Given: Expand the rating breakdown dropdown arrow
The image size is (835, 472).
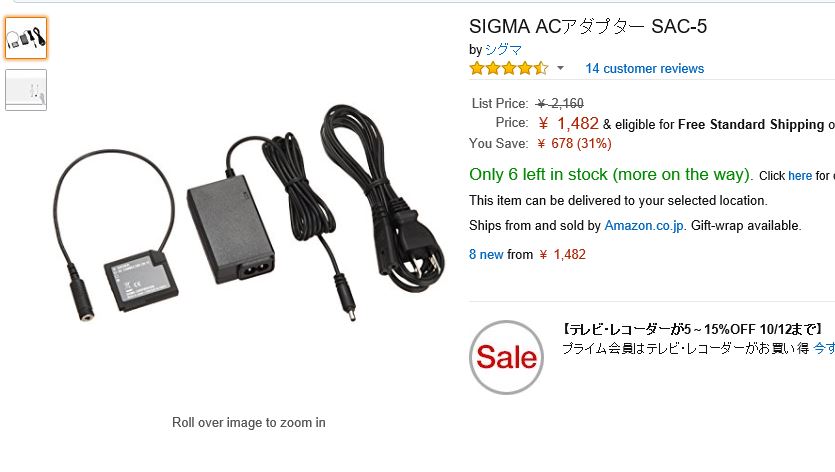Looking at the screenshot, I should 560,68.
